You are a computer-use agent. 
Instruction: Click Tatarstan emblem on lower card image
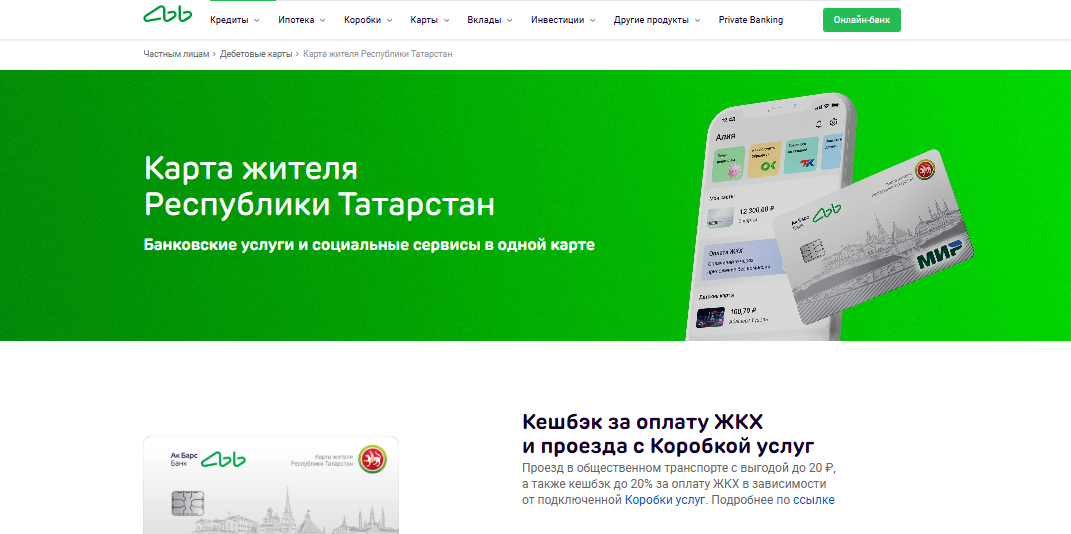(372, 460)
